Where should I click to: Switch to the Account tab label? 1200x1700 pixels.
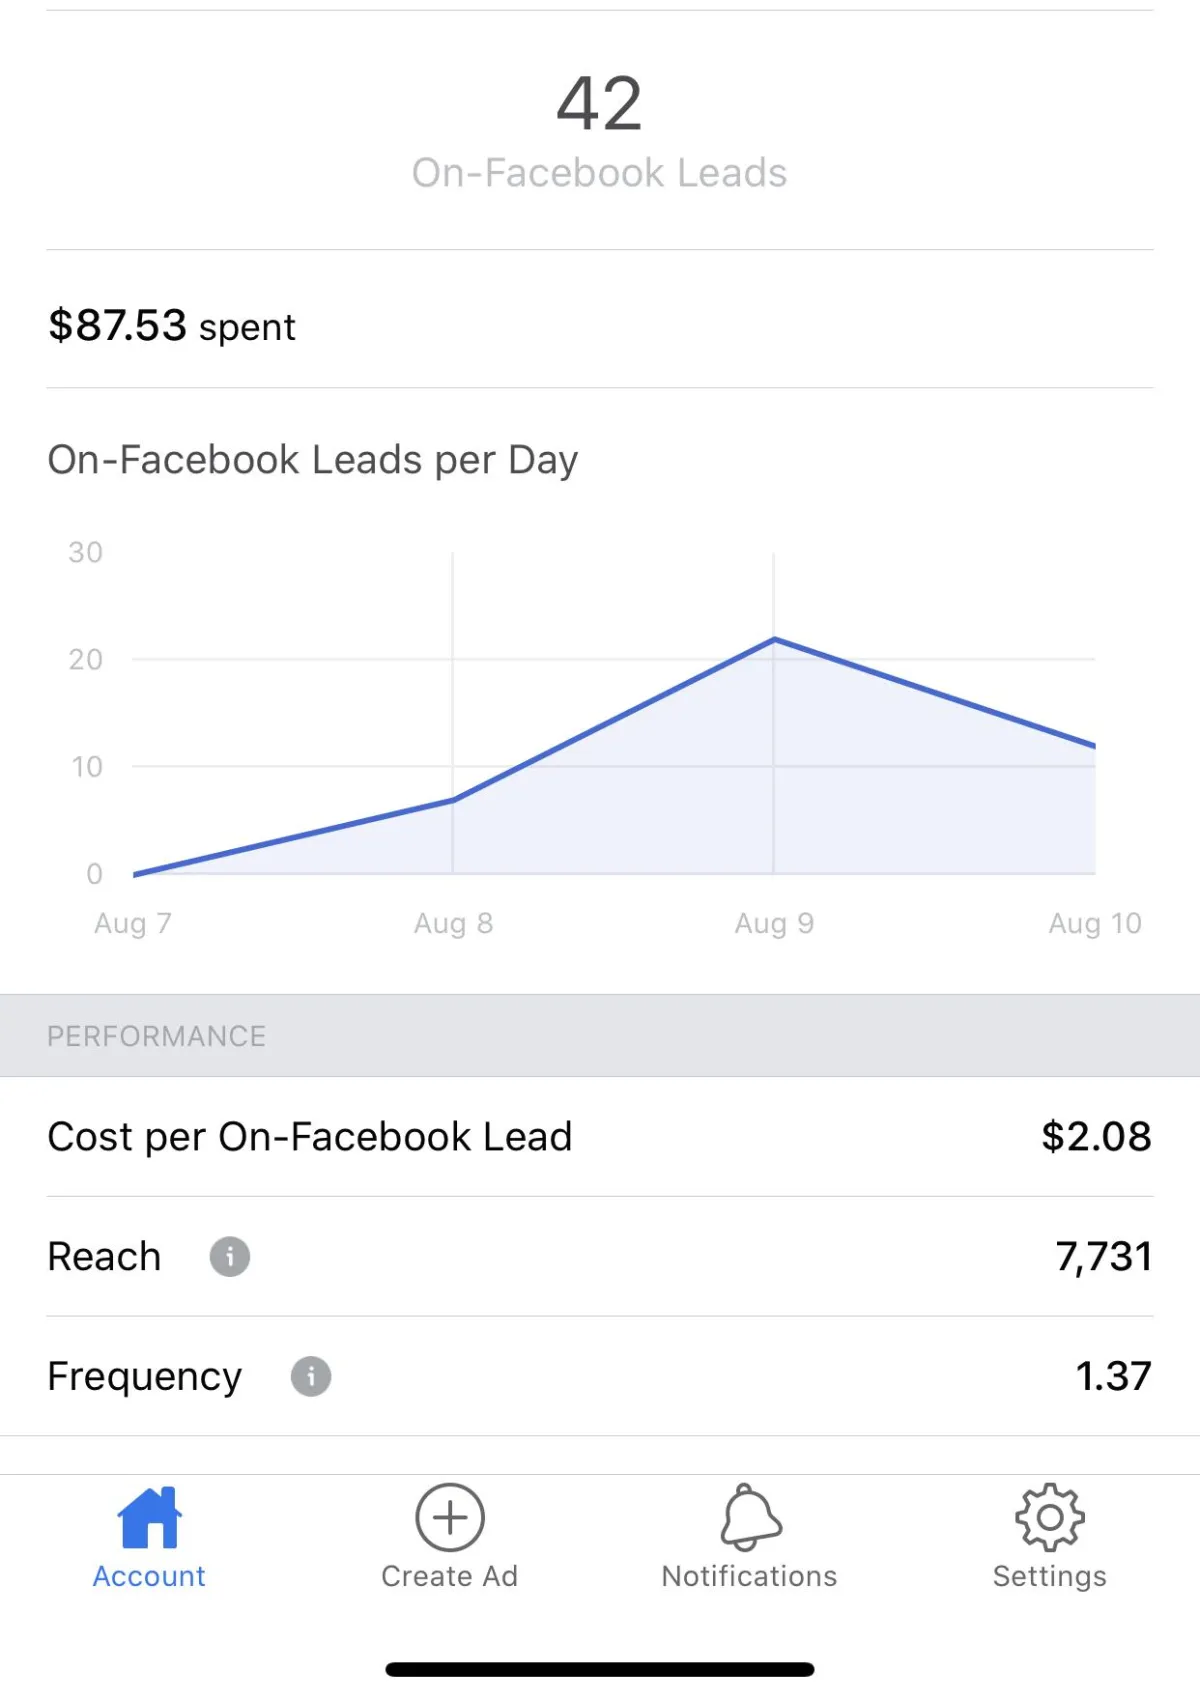click(x=149, y=1577)
